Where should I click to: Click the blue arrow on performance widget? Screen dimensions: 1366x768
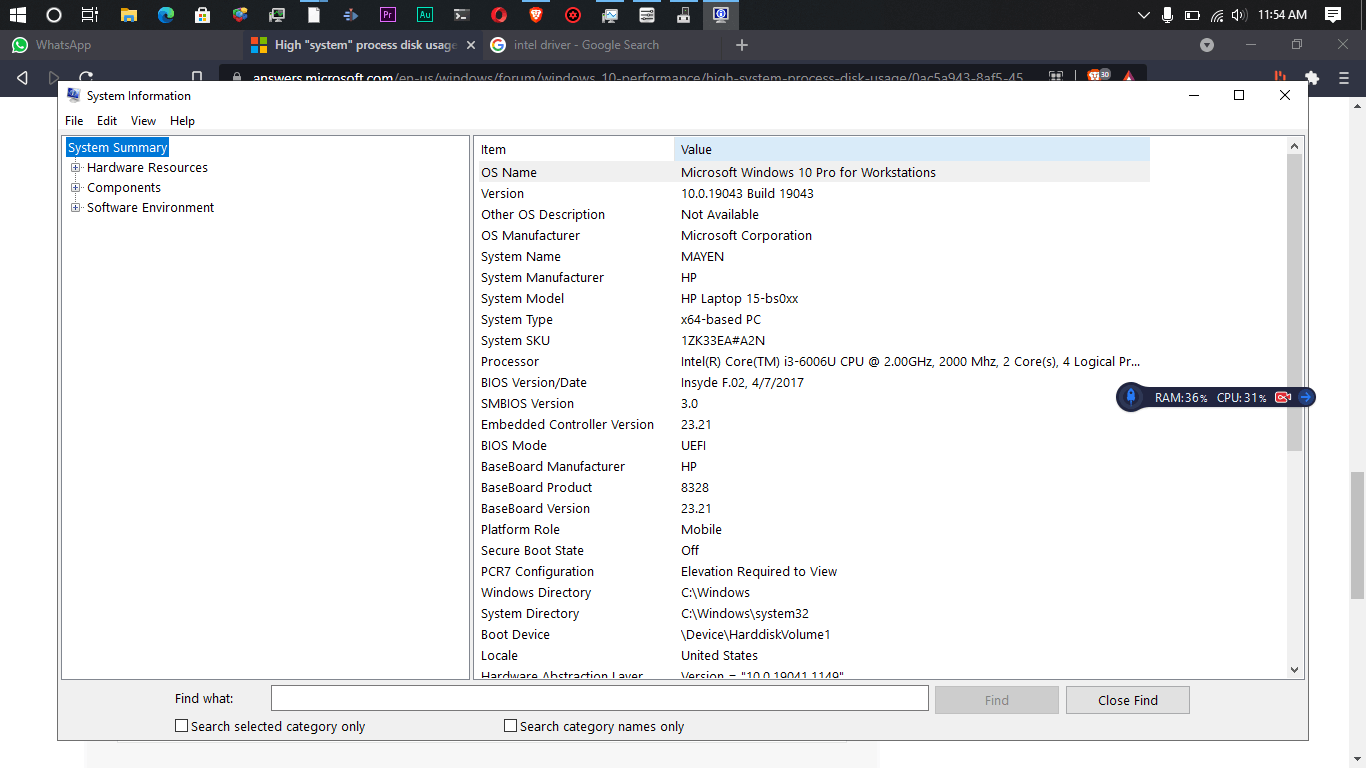pyautogui.click(x=1305, y=397)
